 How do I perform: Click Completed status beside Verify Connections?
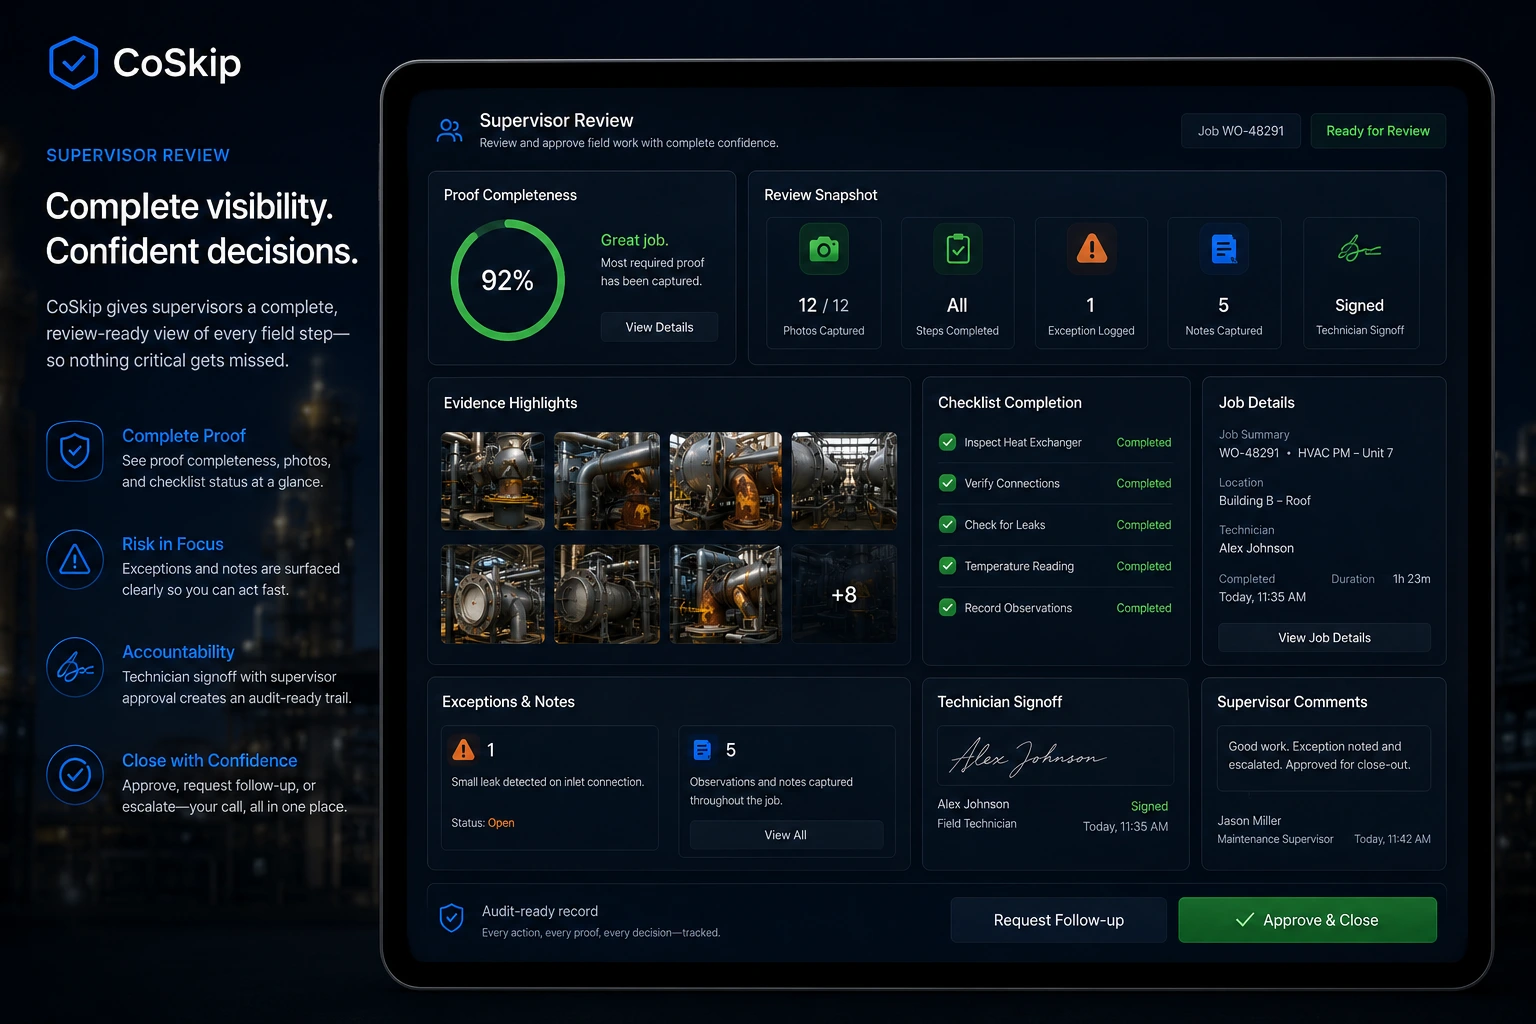[x=1144, y=483]
